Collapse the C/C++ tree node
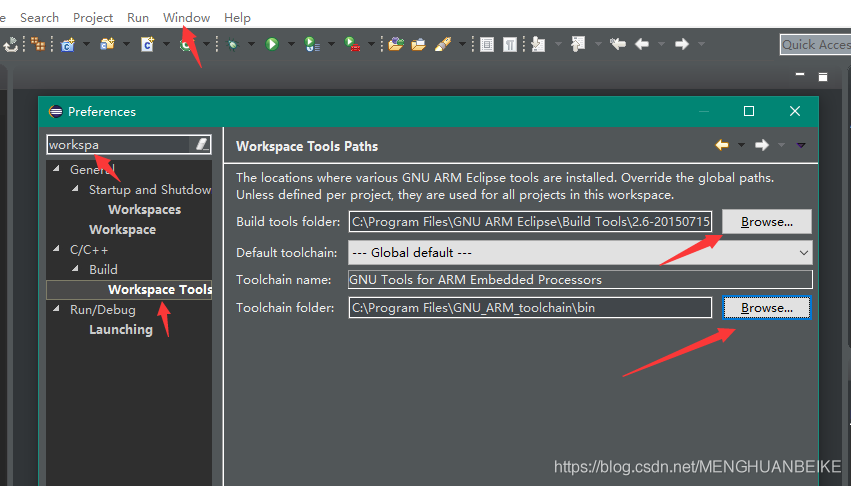 56,249
